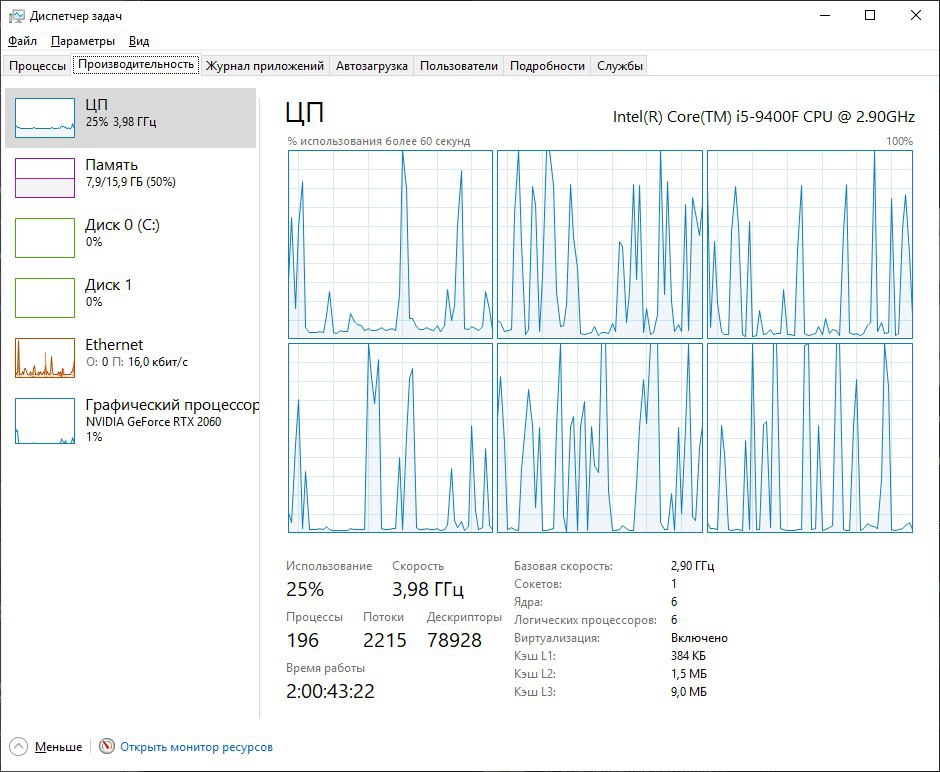Switch to the Процессы tab

37,66
